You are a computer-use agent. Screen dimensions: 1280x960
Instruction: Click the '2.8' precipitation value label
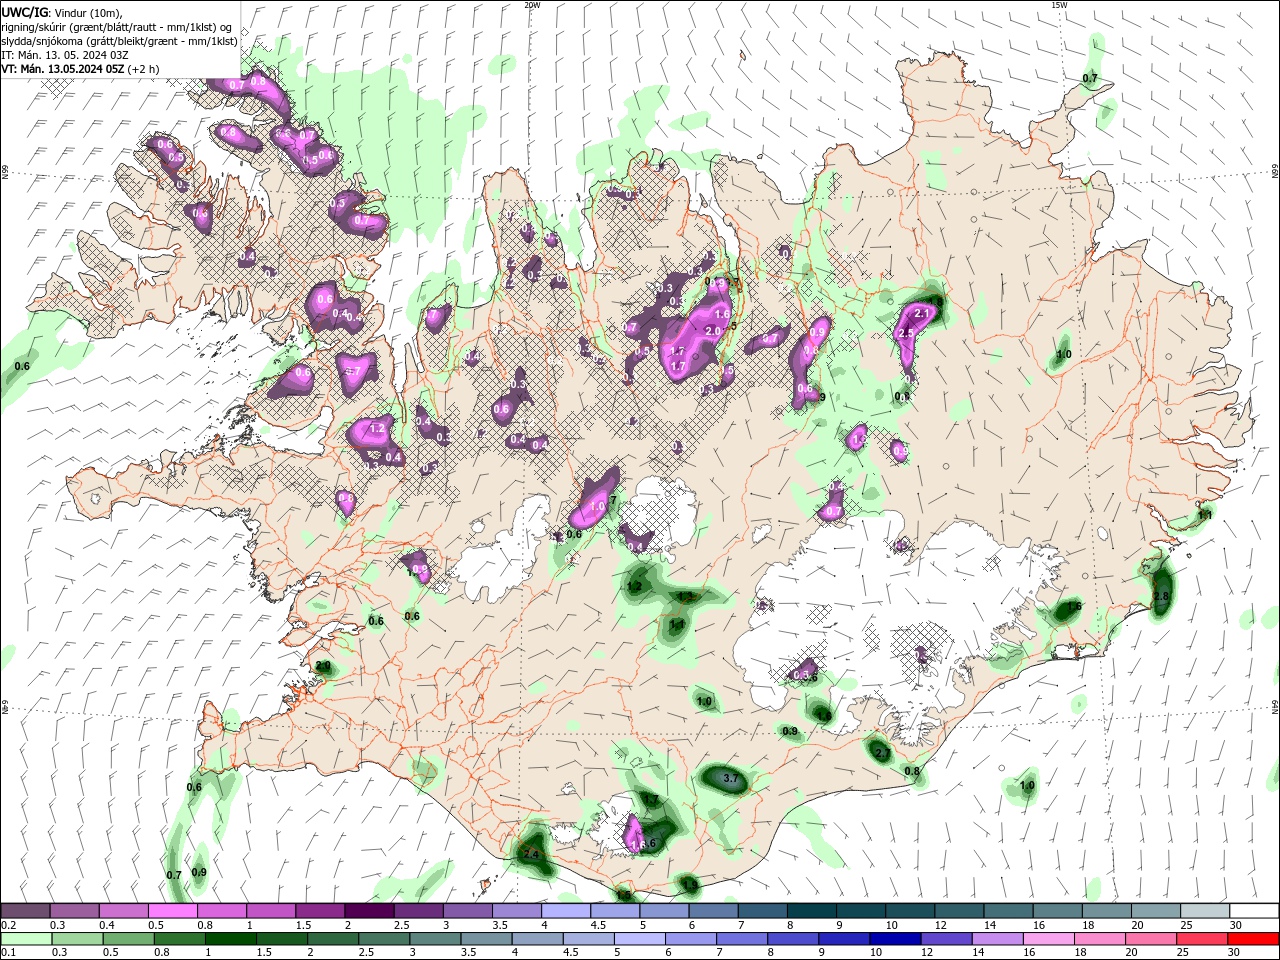pyautogui.click(x=1161, y=596)
